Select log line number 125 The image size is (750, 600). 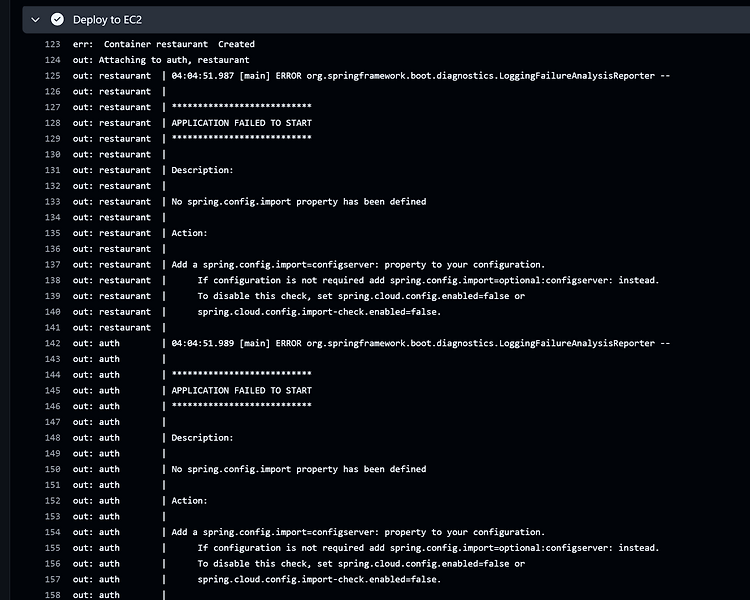point(53,76)
